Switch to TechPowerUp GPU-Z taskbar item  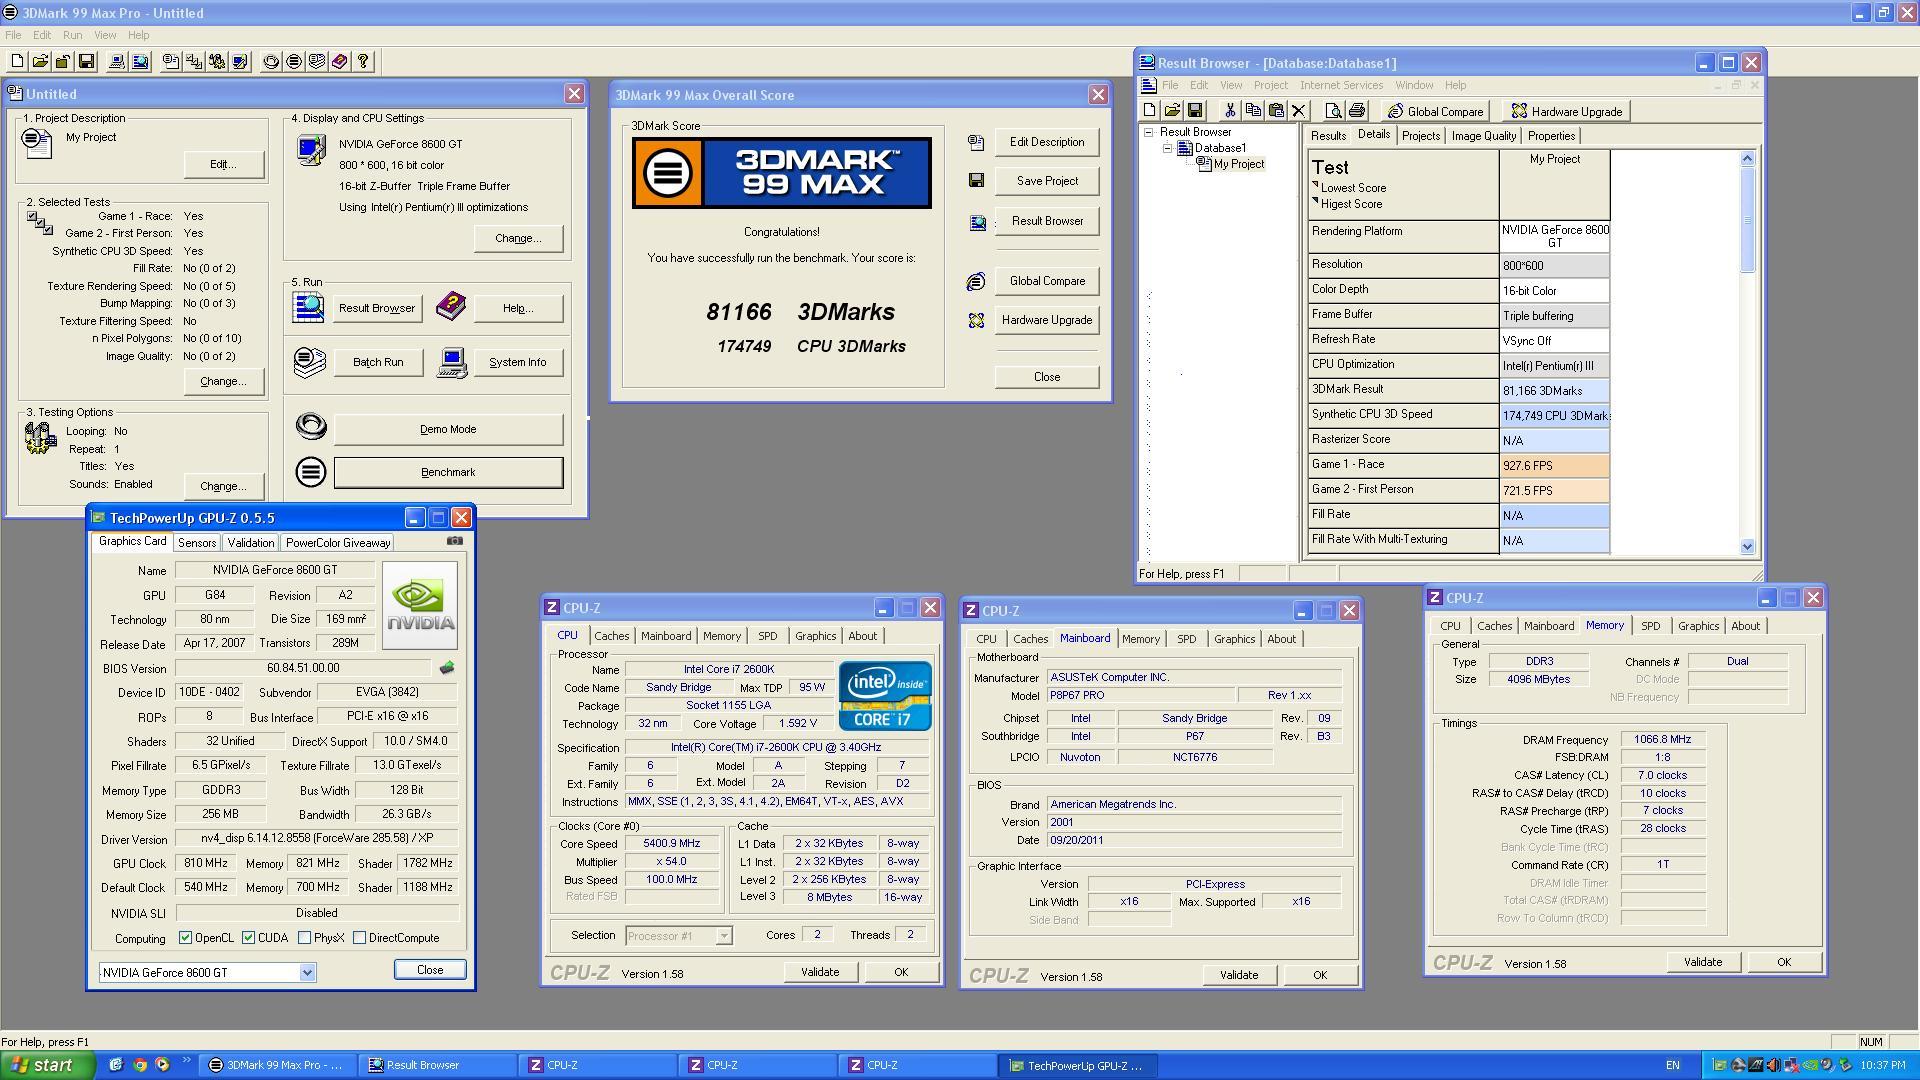[x=1079, y=1065]
